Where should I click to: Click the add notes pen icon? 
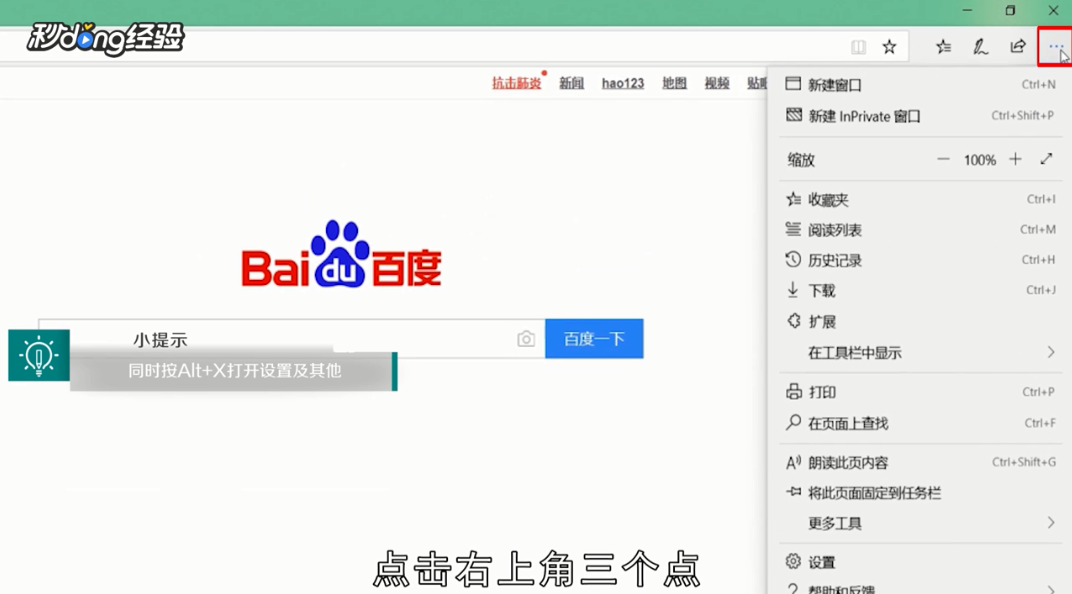pyautogui.click(x=980, y=46)
